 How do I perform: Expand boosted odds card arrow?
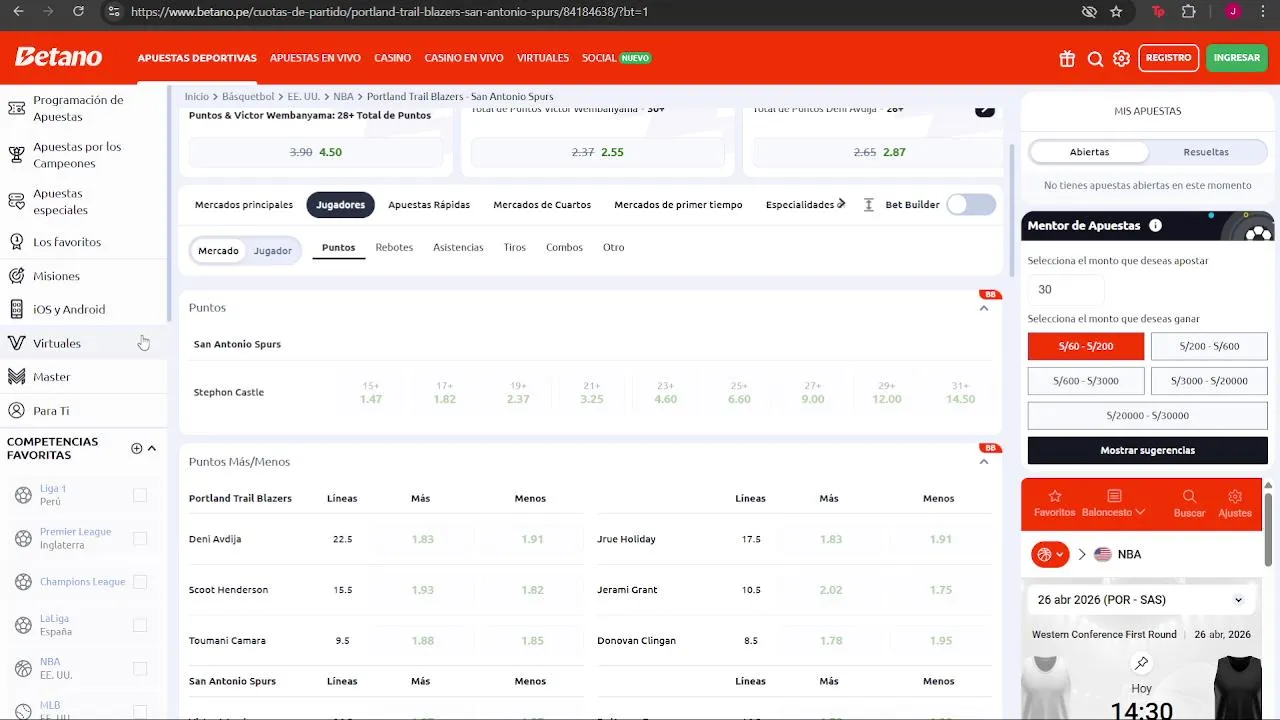985,110
